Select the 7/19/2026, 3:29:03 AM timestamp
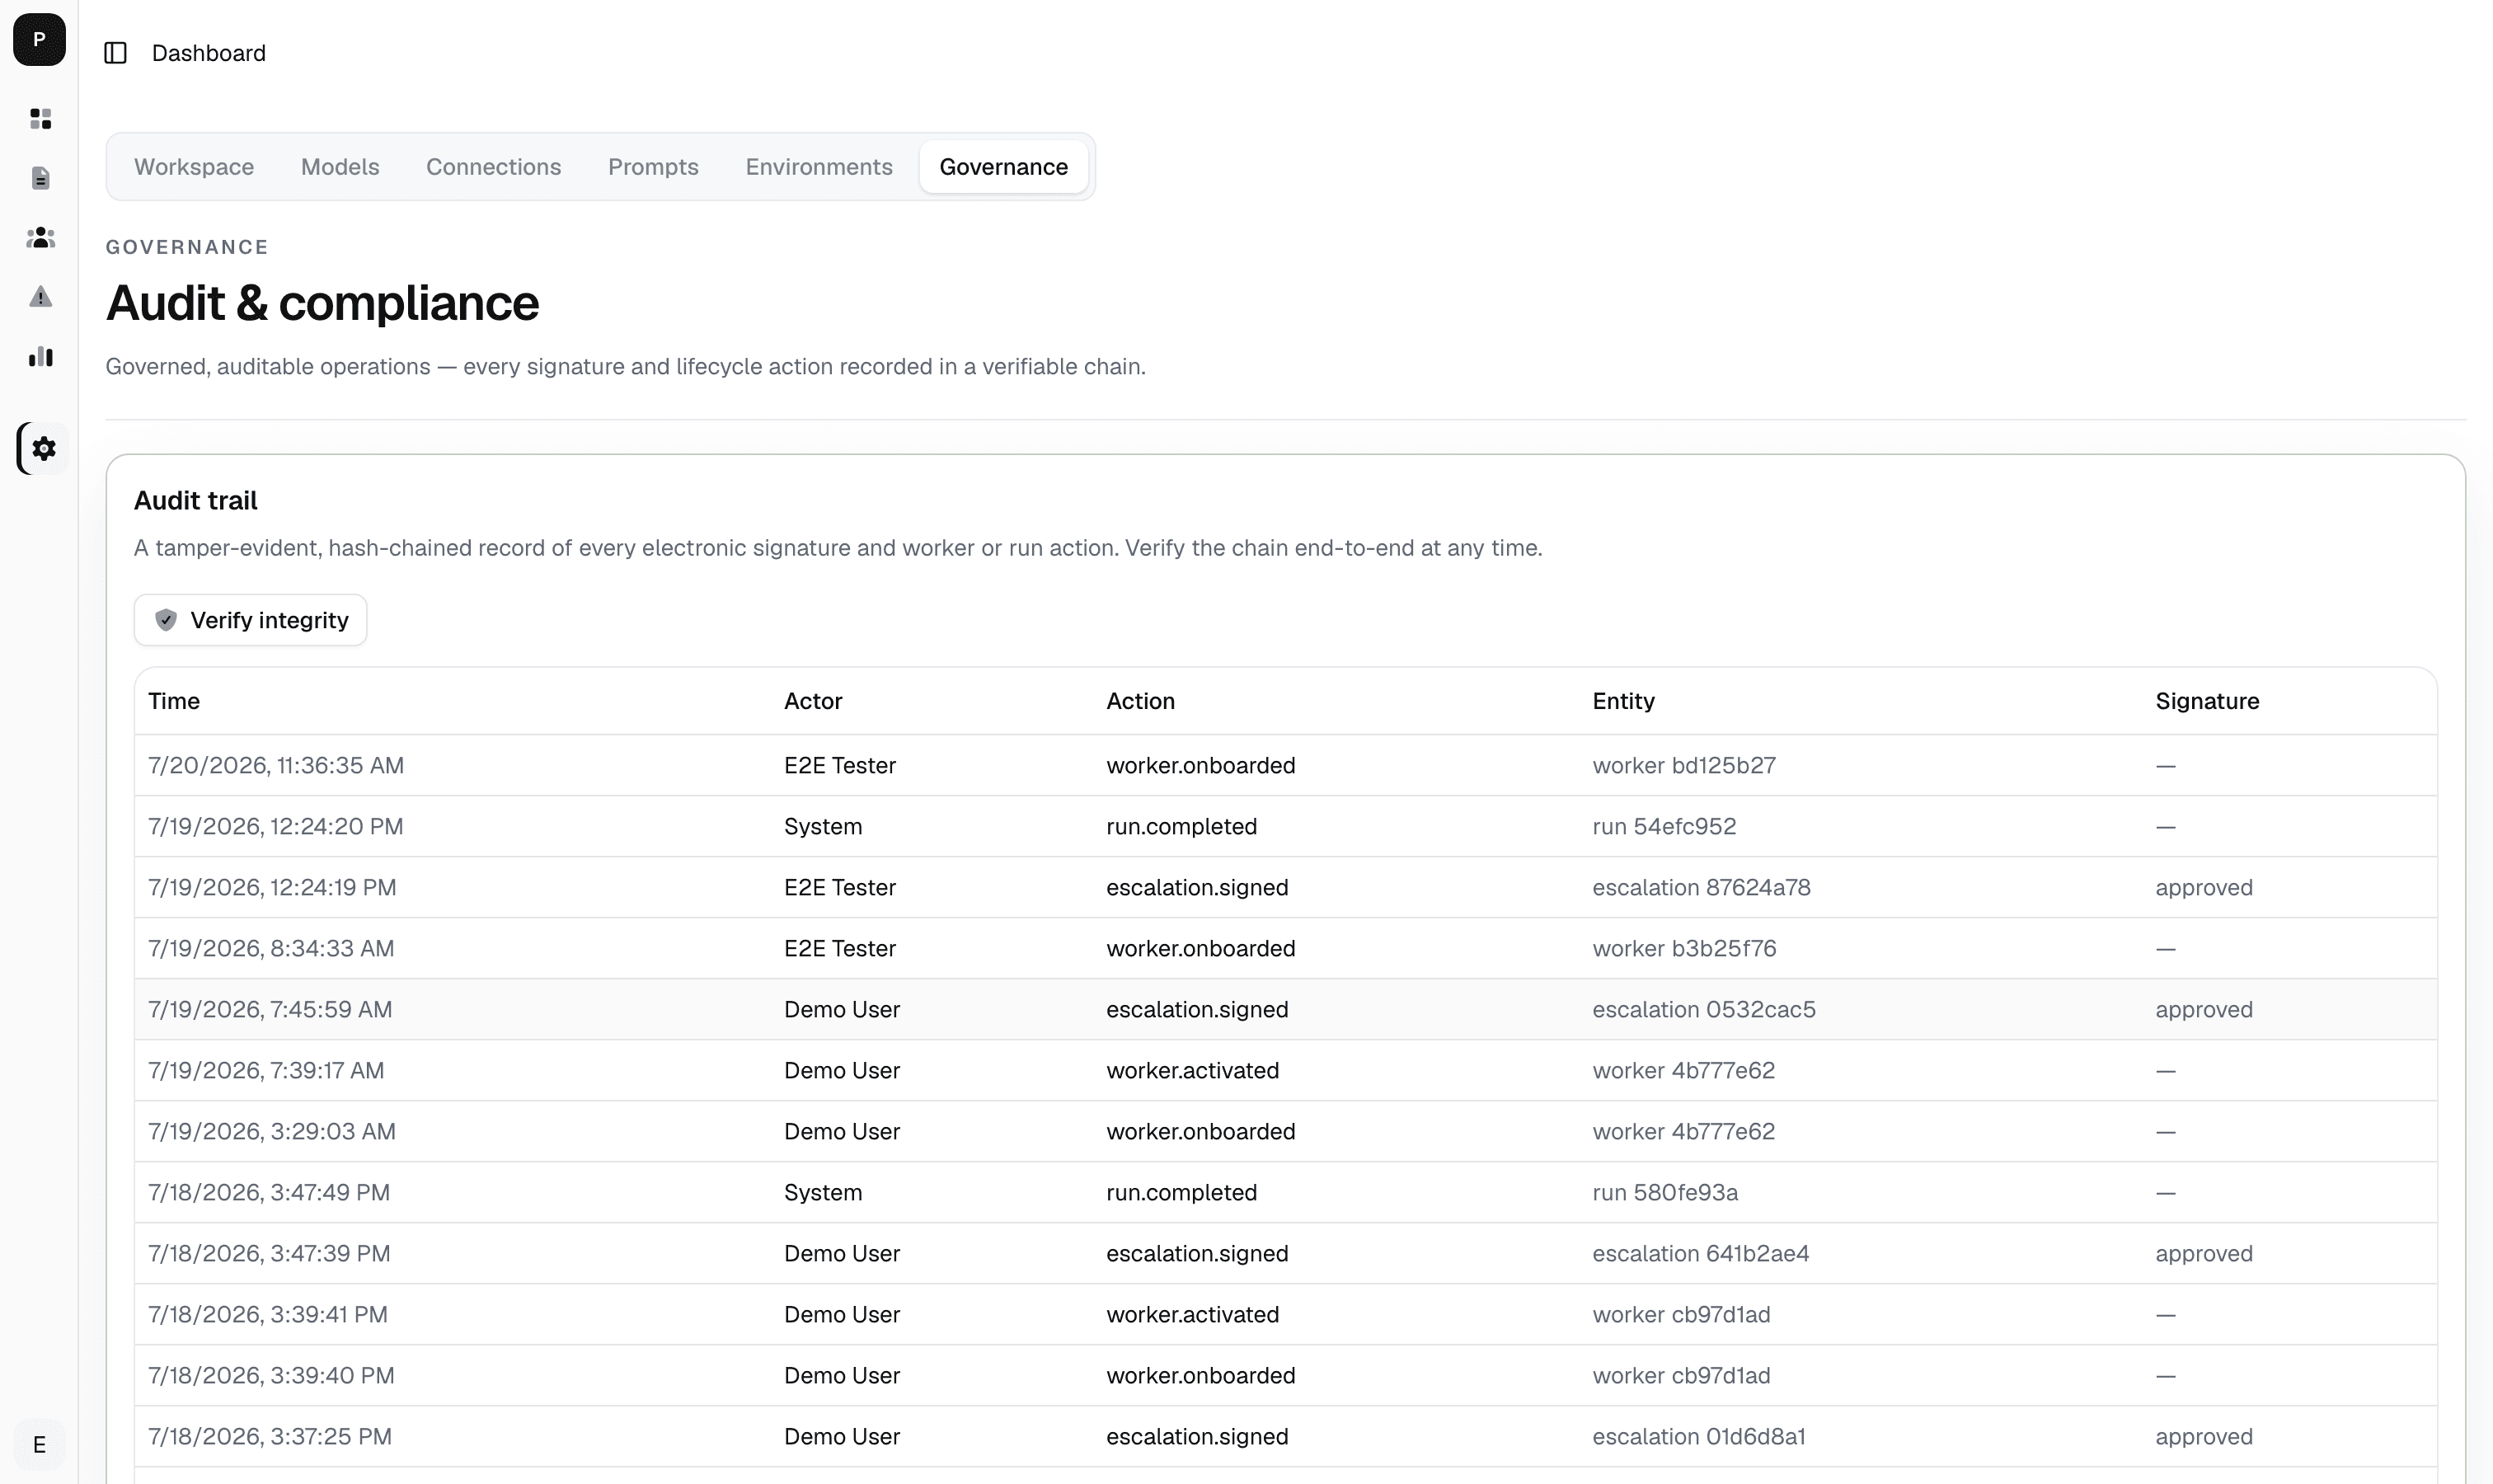The width and height of the screenshot is (2493, 1484). point(272,1131)
